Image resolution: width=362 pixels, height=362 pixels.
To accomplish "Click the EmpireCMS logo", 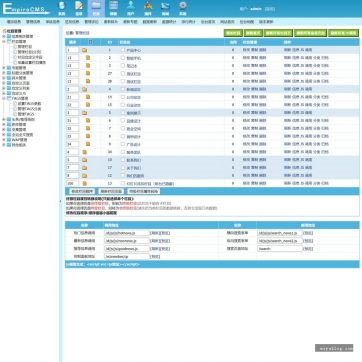I will point(26,9).
